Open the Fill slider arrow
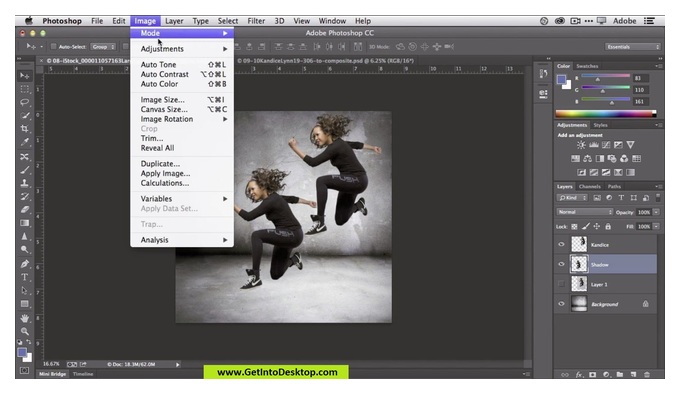The image size is (680, 394). 656,226
